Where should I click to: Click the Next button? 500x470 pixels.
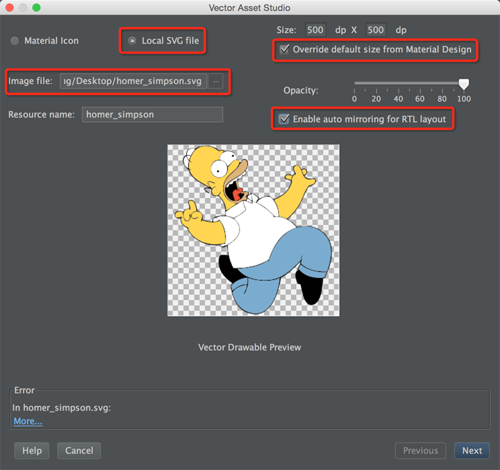click(472, 451)
